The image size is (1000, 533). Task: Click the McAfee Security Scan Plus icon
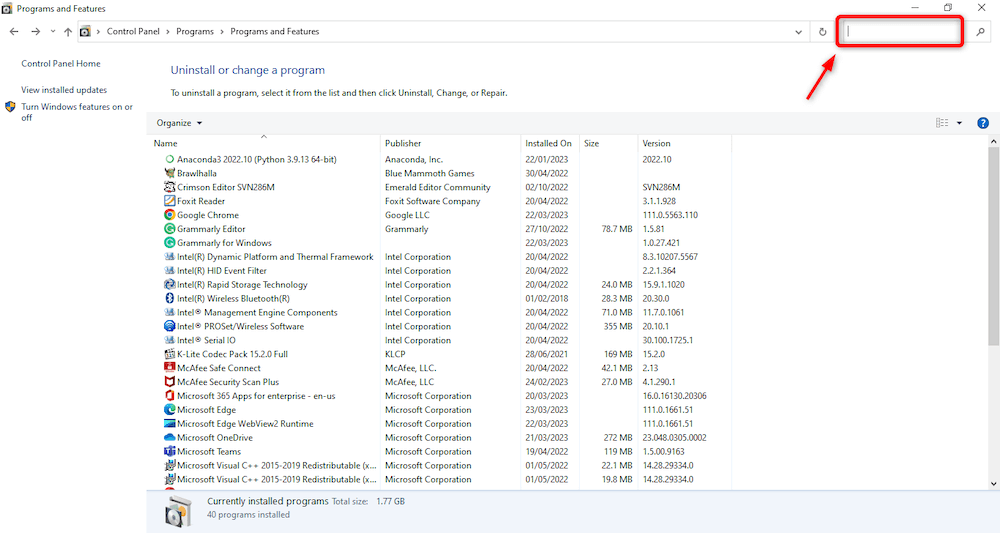click(170, 382)
